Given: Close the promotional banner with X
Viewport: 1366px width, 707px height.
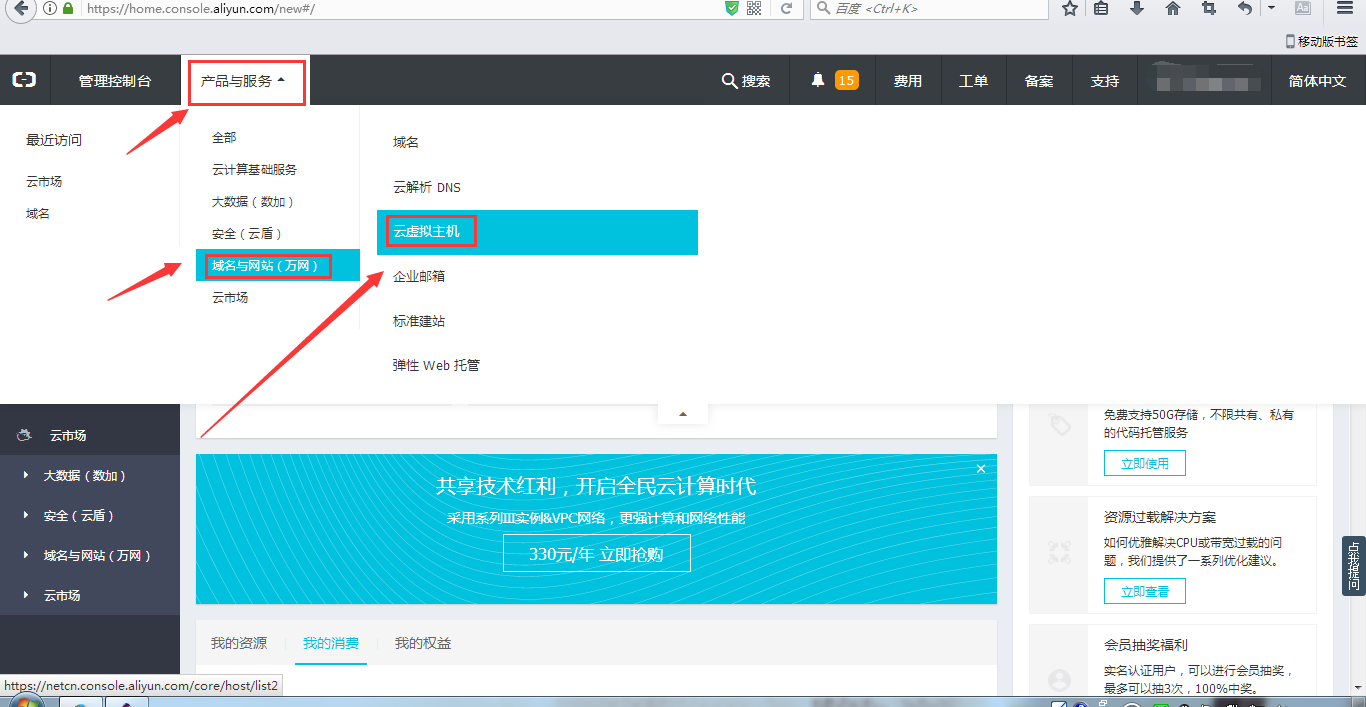Looking at the screenshot, I should (981, 469).
